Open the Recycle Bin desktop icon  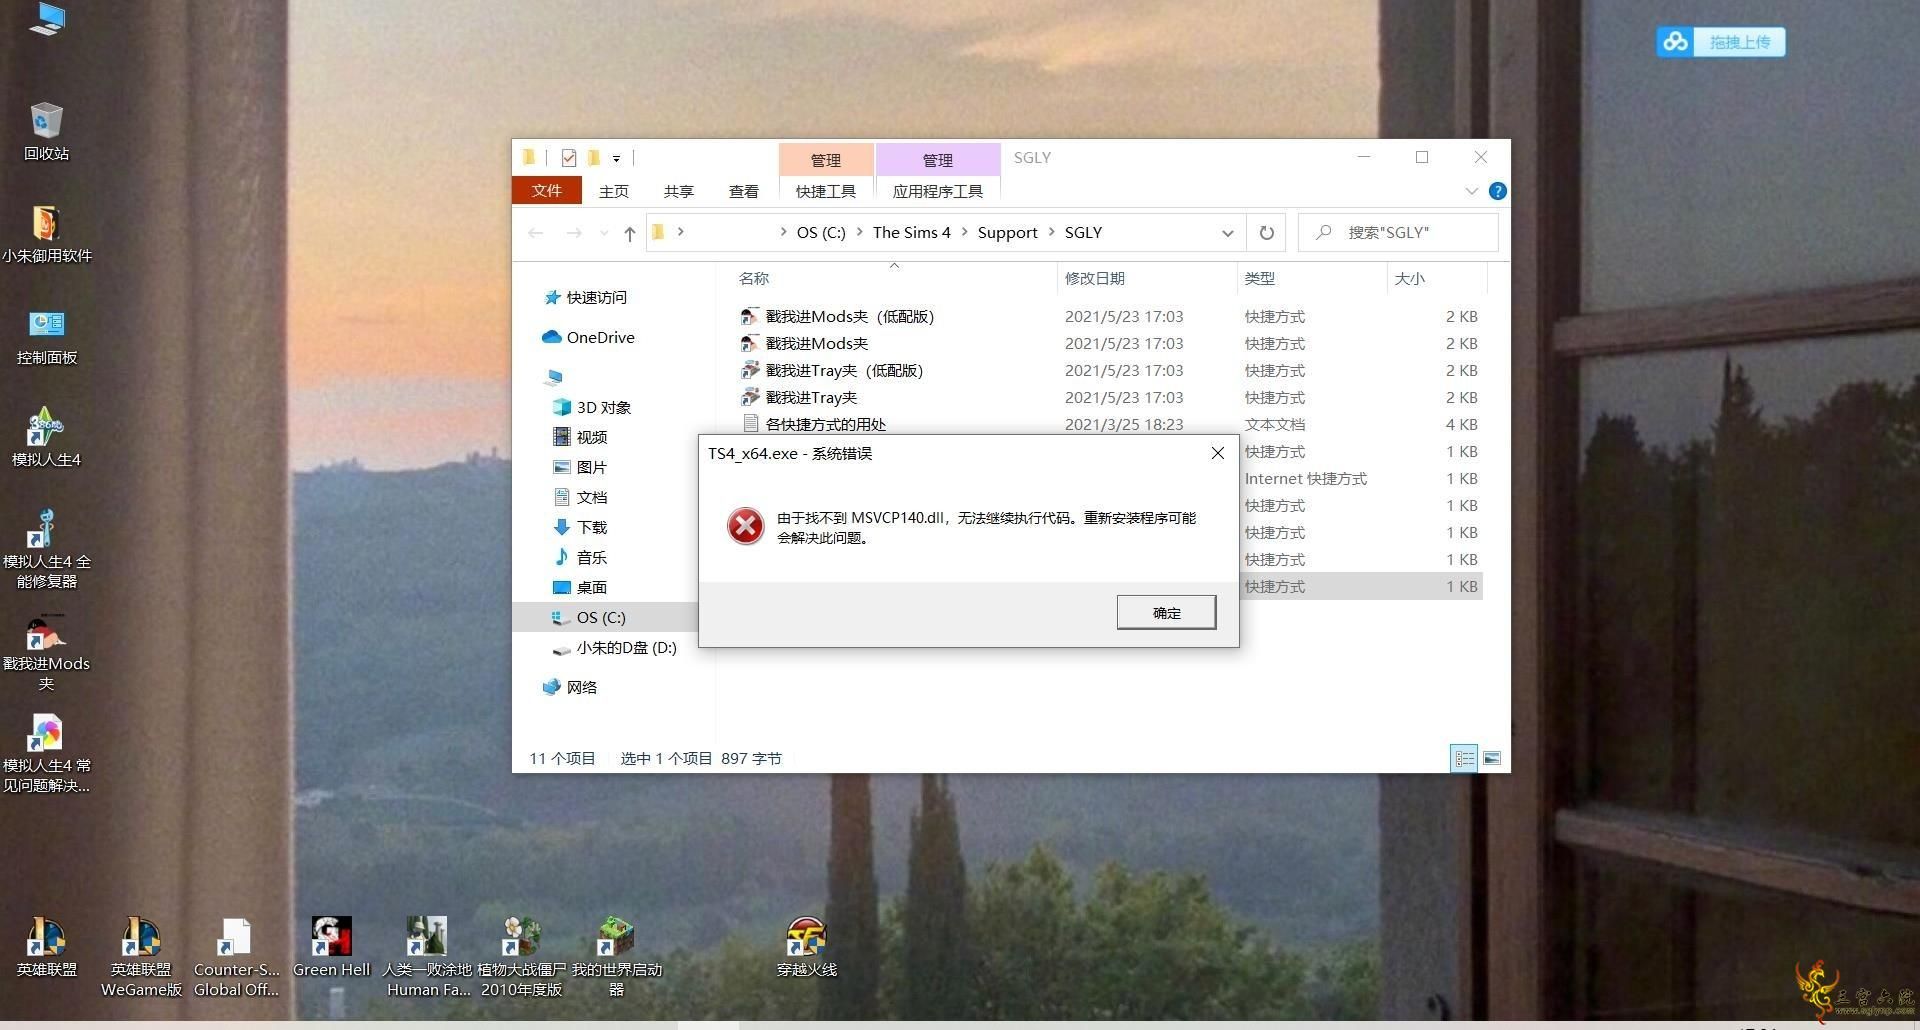[46, 131]
